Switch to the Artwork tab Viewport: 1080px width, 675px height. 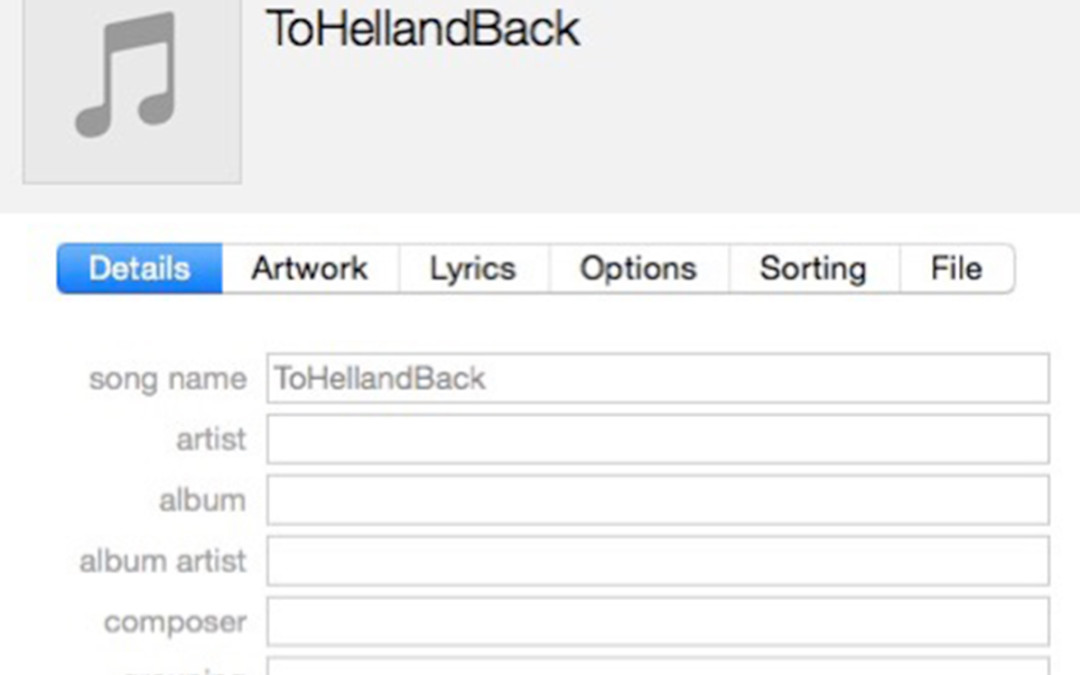[x=310, y=269]
